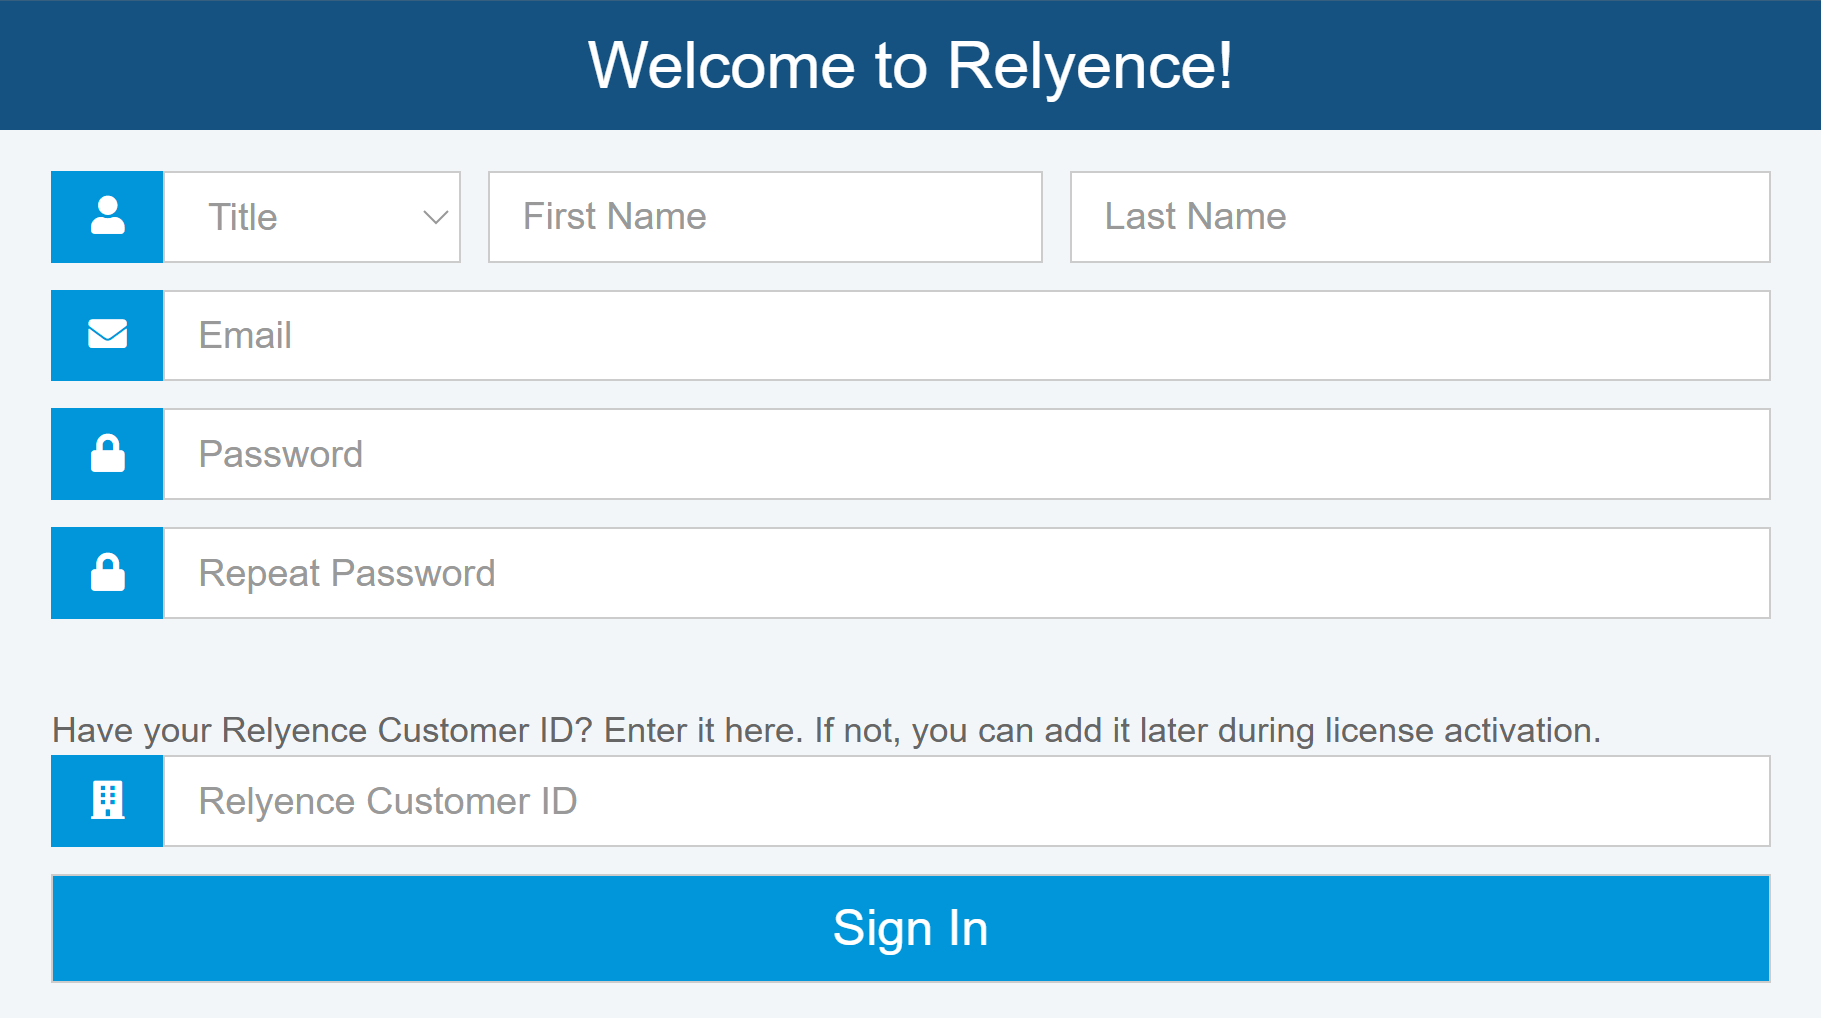Click into the Last Name field
This screenshot has height=1018, width=1821.
click(1419, 217)
